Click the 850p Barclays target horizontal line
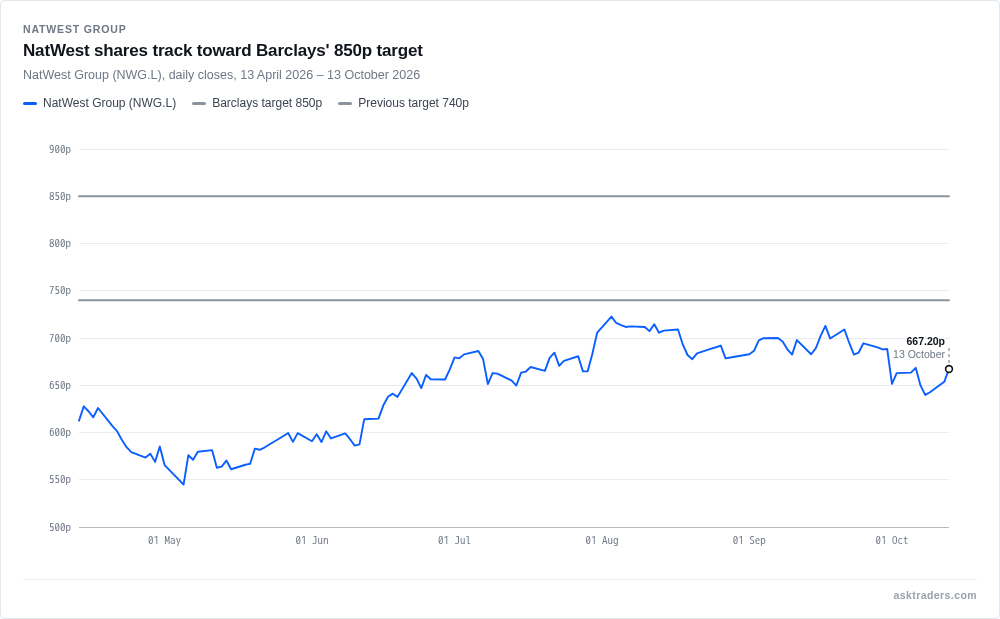The image size is (1000, 619). 514,196
